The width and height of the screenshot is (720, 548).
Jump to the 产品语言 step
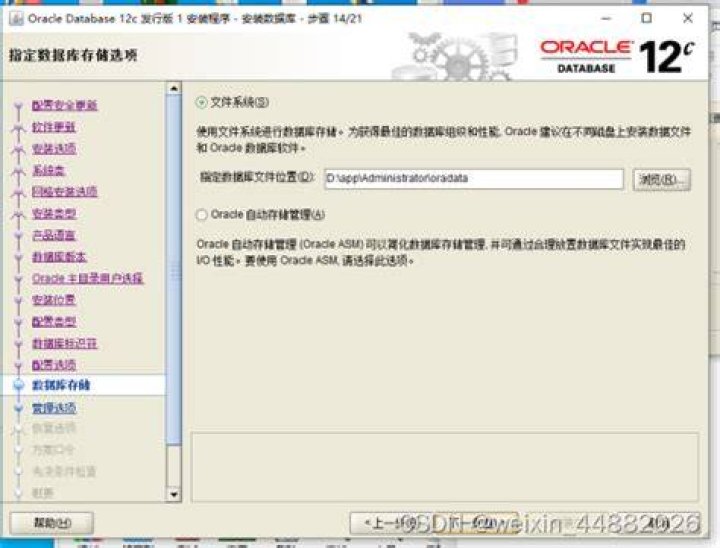pos(54,235)
